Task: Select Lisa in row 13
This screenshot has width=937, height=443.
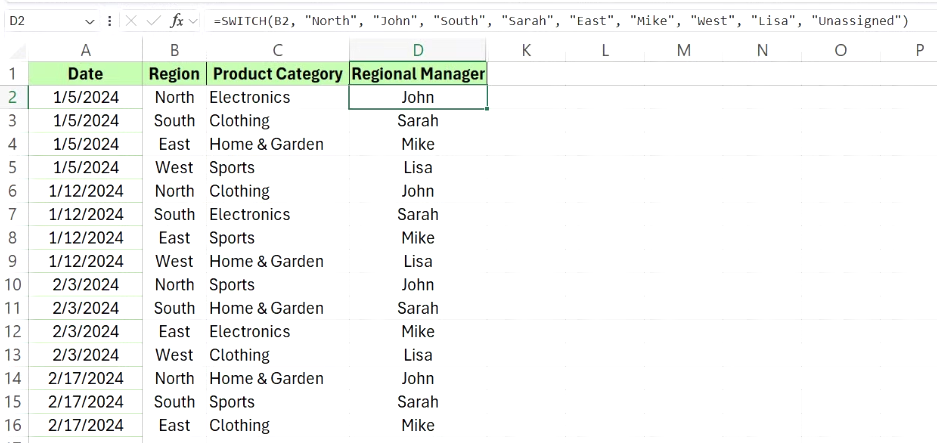Action: pos(418,355)
